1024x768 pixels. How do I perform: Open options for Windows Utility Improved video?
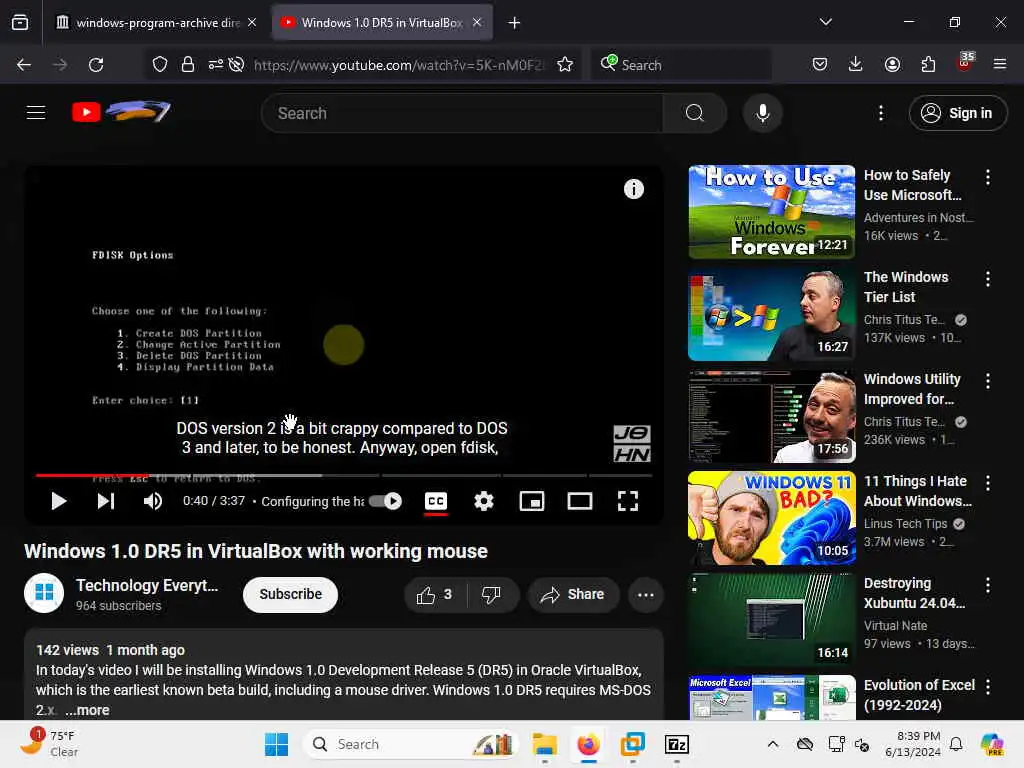[987, 381]
